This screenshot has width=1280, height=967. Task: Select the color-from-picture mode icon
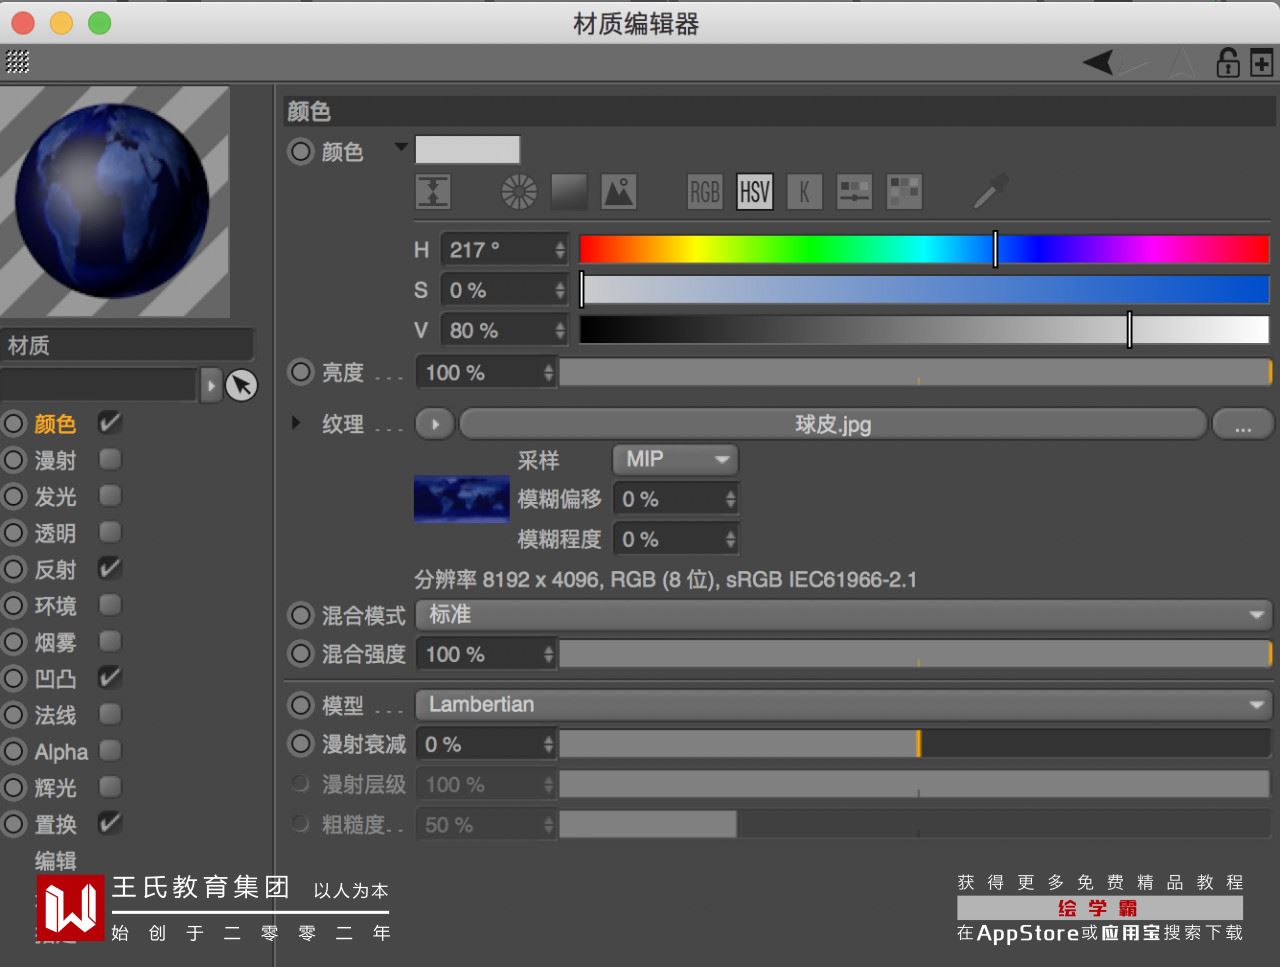pyautogui.click(x=619, y=192)
